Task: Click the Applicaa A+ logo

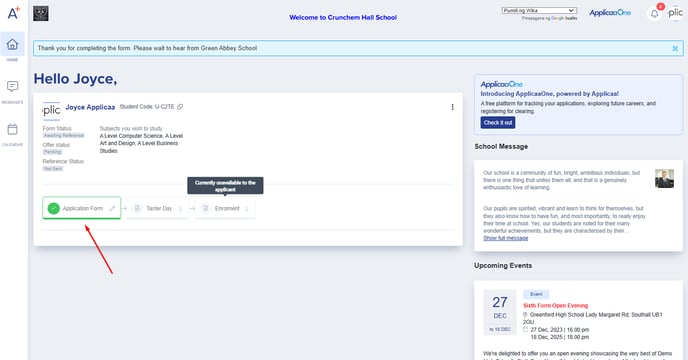Action: [x=13, y=13]
